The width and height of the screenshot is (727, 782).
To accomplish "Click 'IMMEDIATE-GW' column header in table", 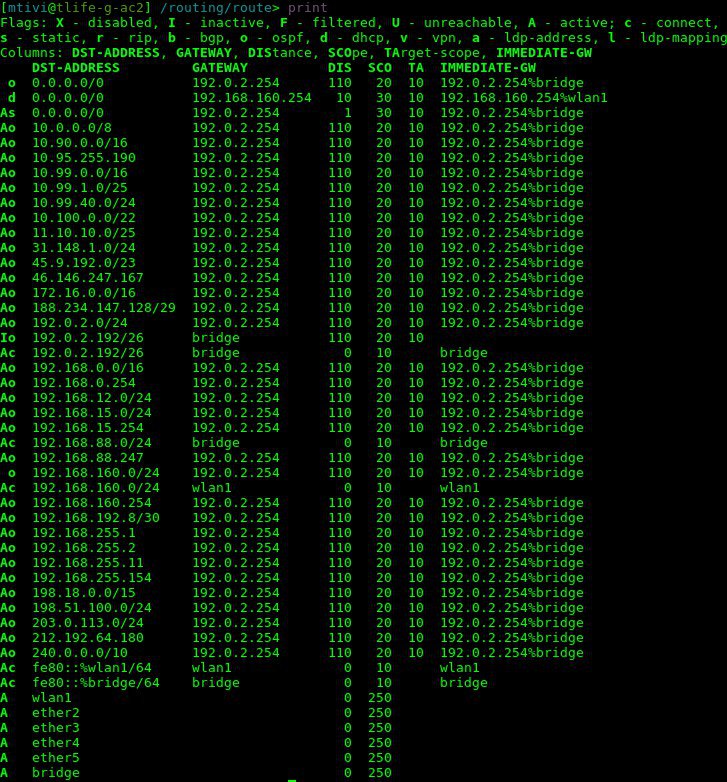I will point(488,68).
